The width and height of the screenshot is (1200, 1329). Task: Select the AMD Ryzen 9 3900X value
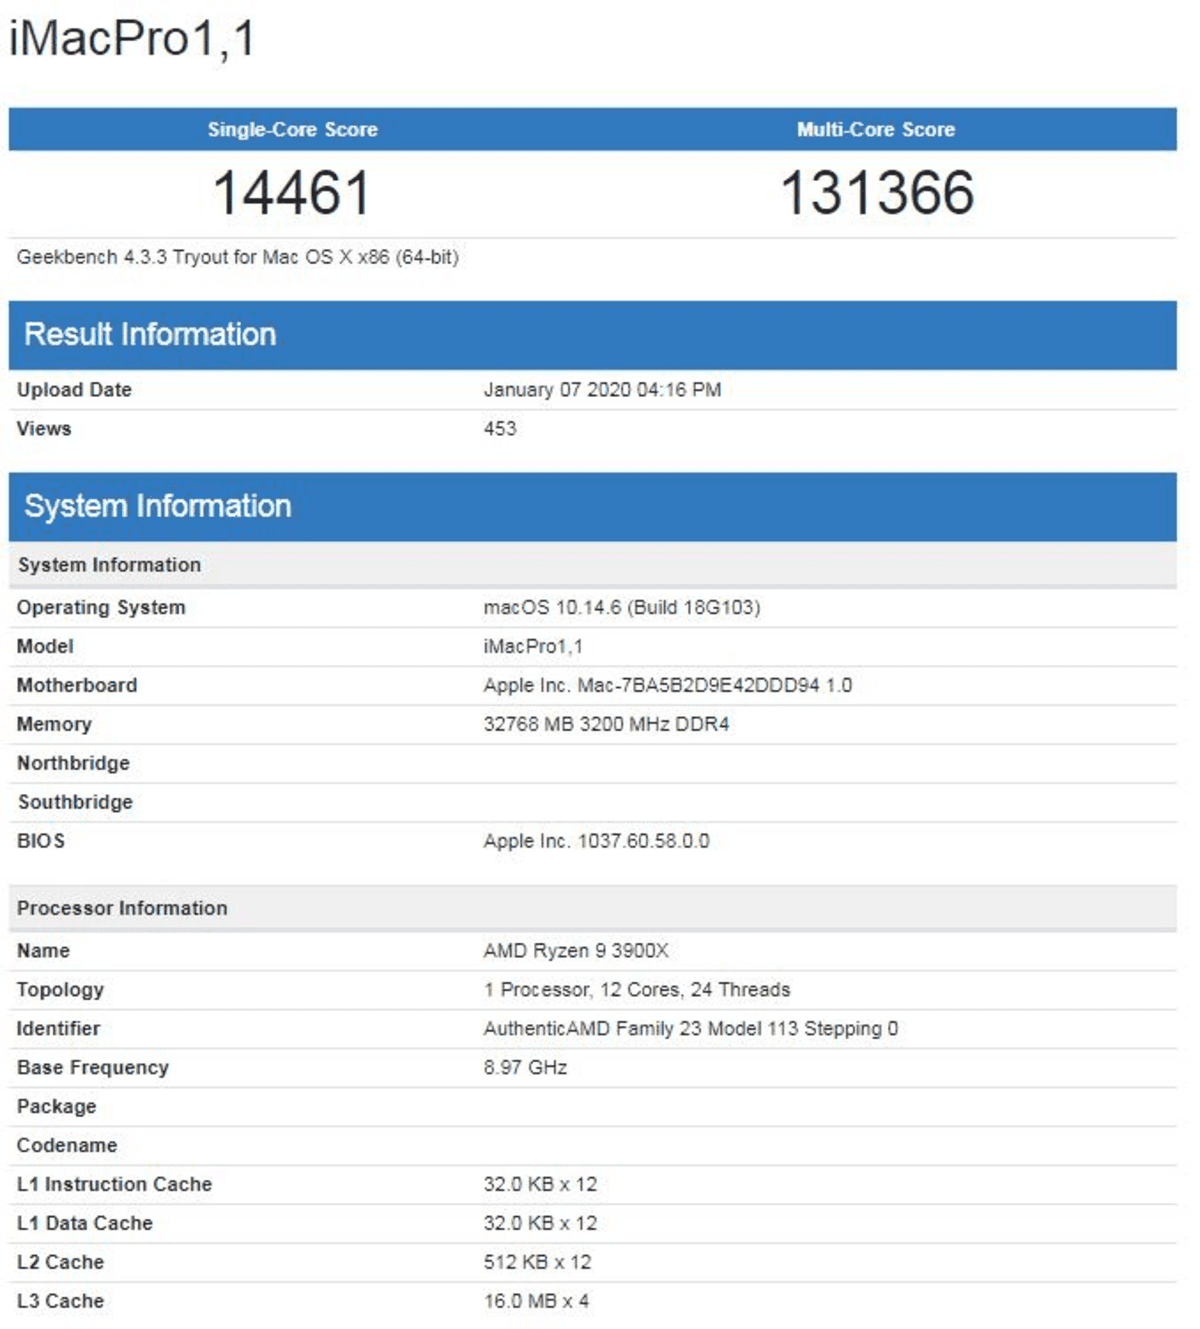click(576, 952)
